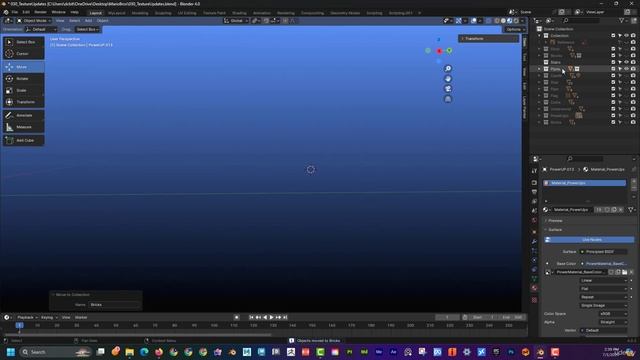Select the Select Box tool
The image size is (640, 360).
click(24, 42)
